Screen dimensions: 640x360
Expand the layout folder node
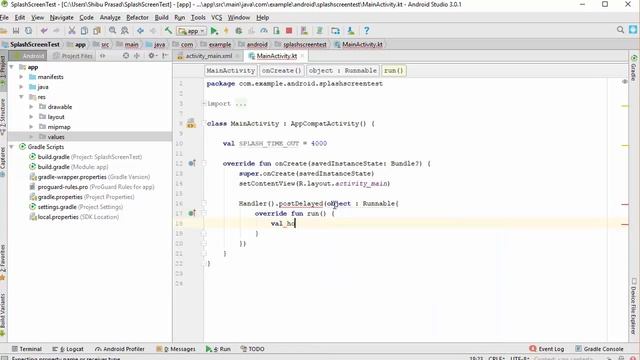click(31, 117)
